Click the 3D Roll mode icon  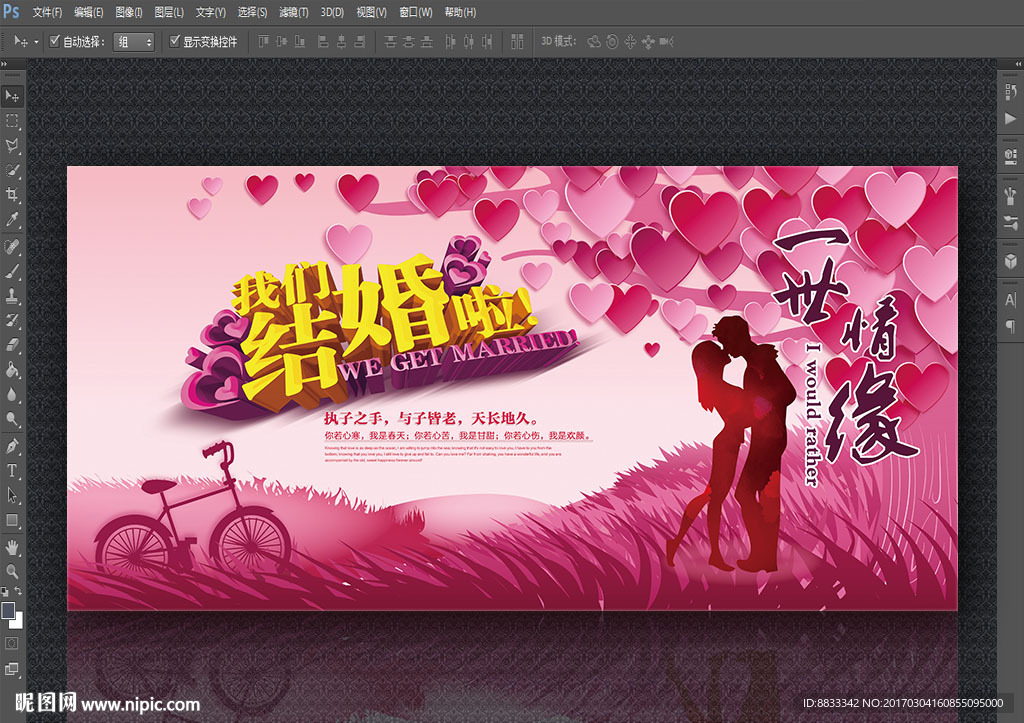tap(612, 42)
